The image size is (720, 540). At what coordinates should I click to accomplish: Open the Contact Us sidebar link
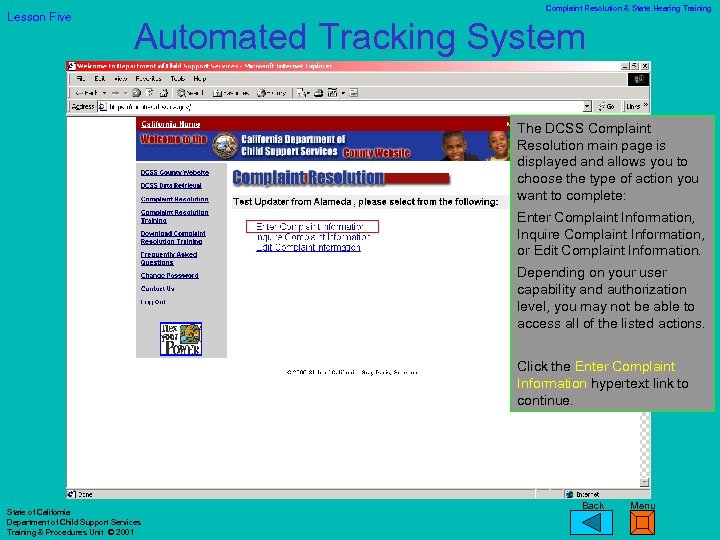click(158, 289)
